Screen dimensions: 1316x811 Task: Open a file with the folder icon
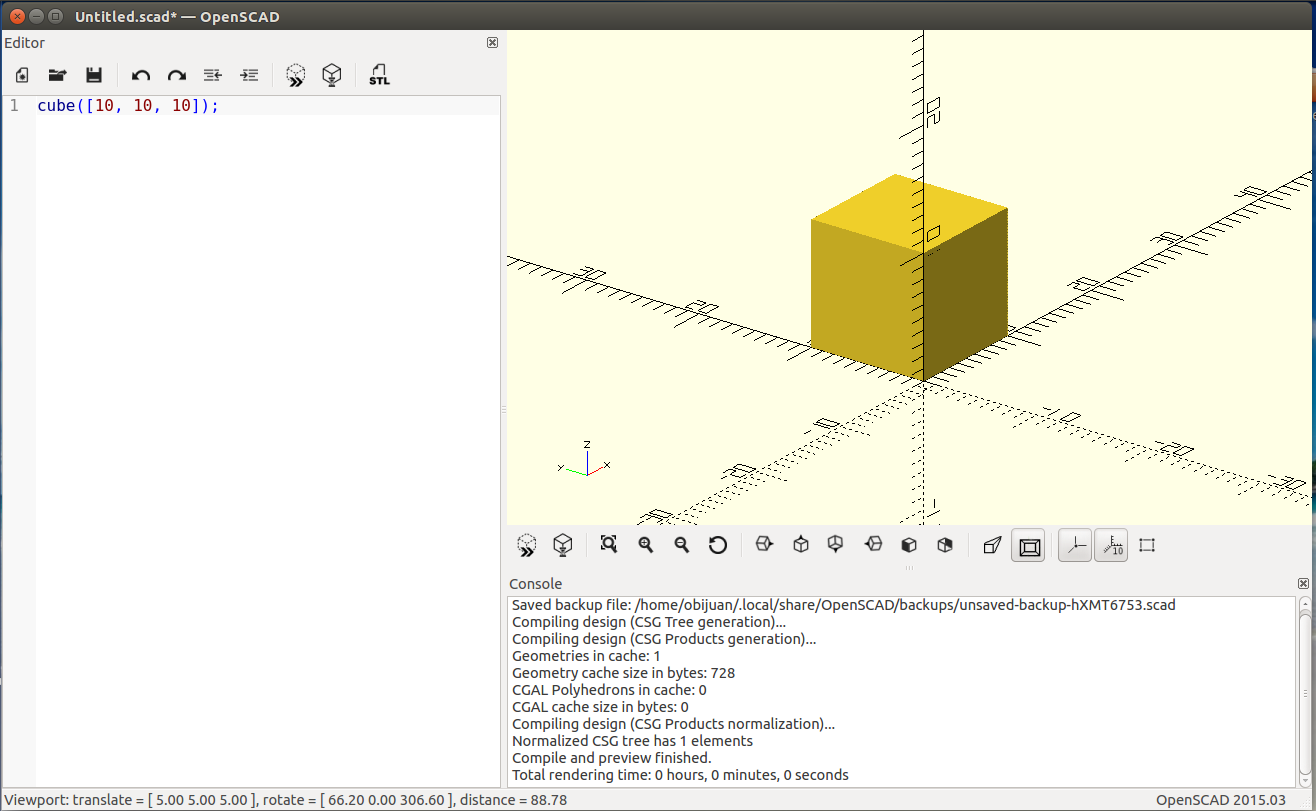(58, 75)
